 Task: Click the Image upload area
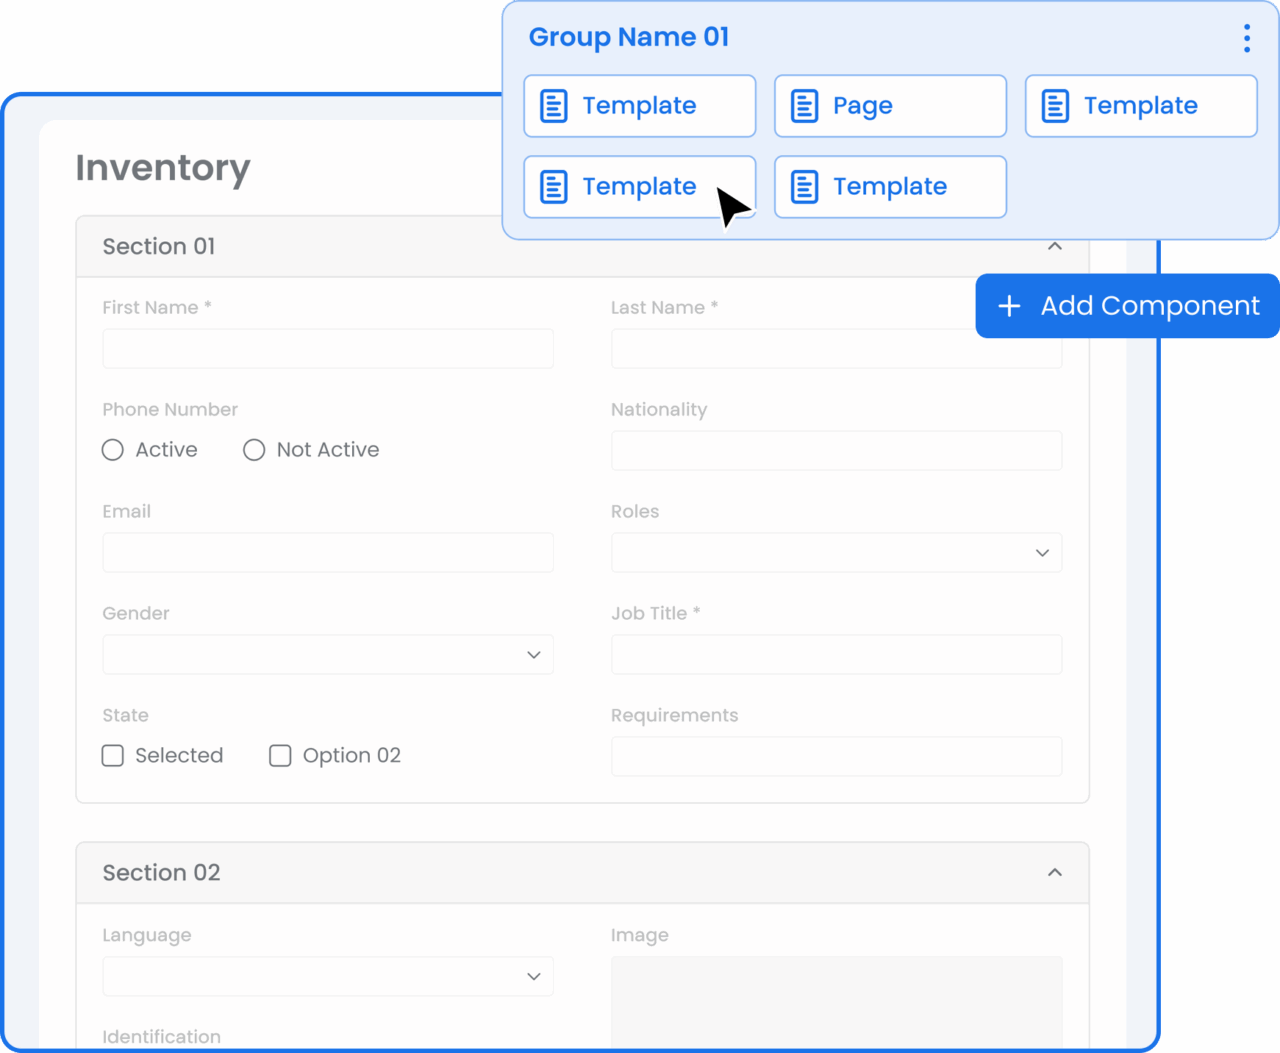836,1000
